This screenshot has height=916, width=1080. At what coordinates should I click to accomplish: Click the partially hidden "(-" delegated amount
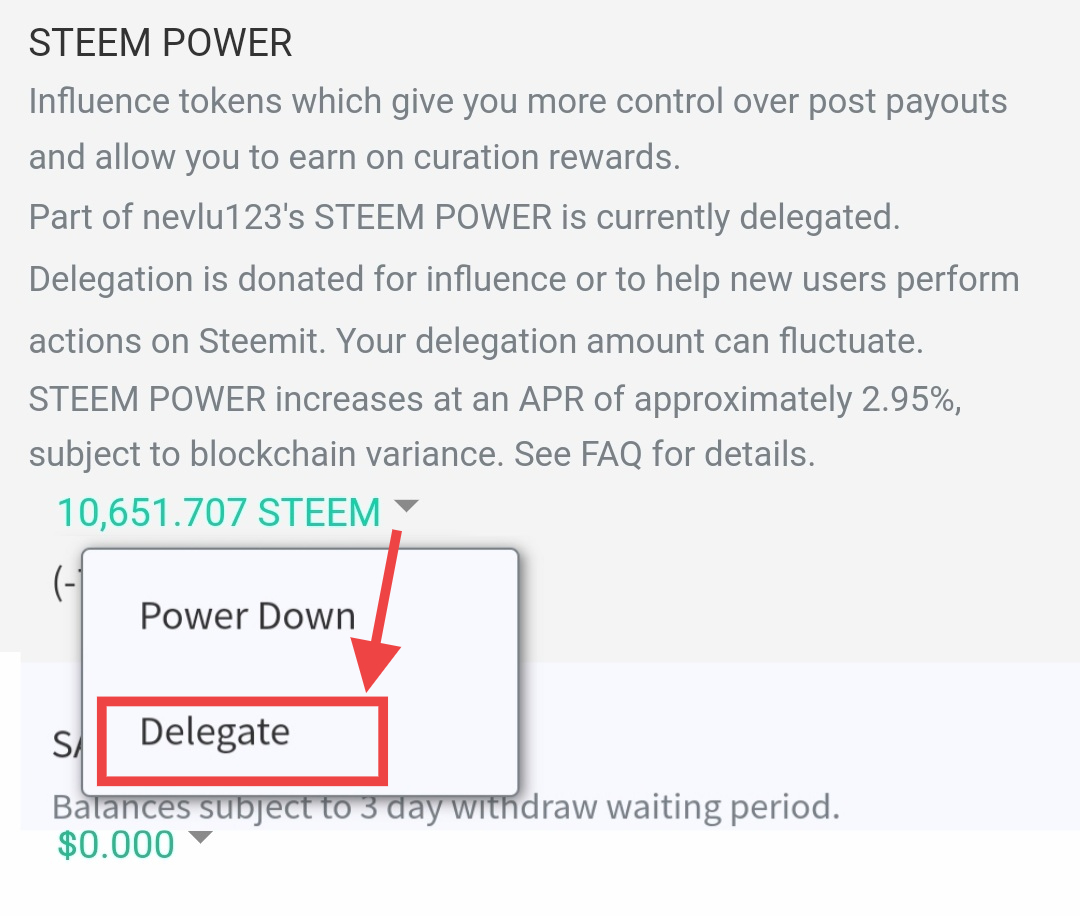tap(66, 585)
